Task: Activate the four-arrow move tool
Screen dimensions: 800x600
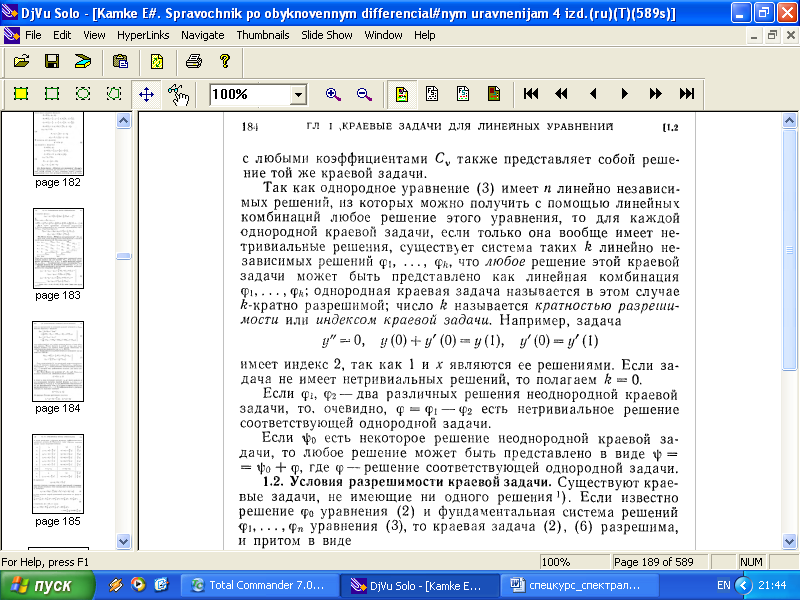Action: coord(146,94)
